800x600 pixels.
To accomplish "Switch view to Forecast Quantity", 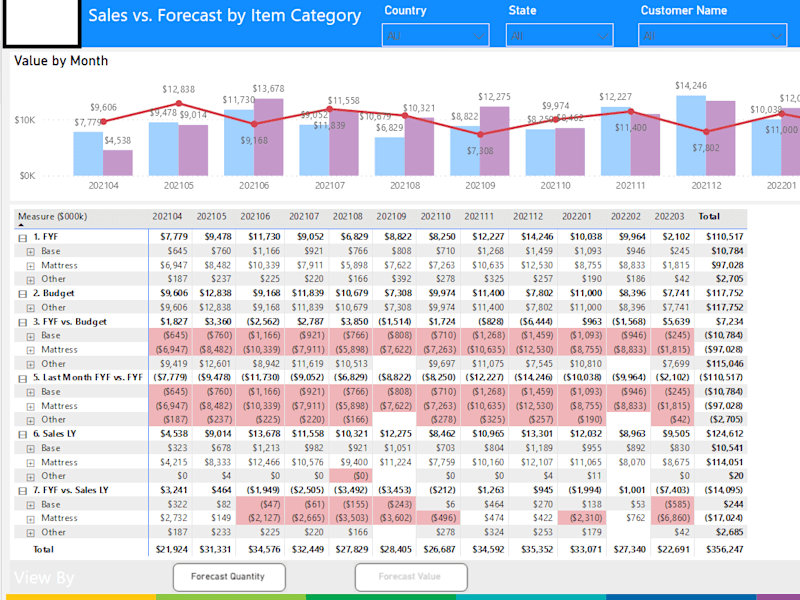I will (229, 577).
